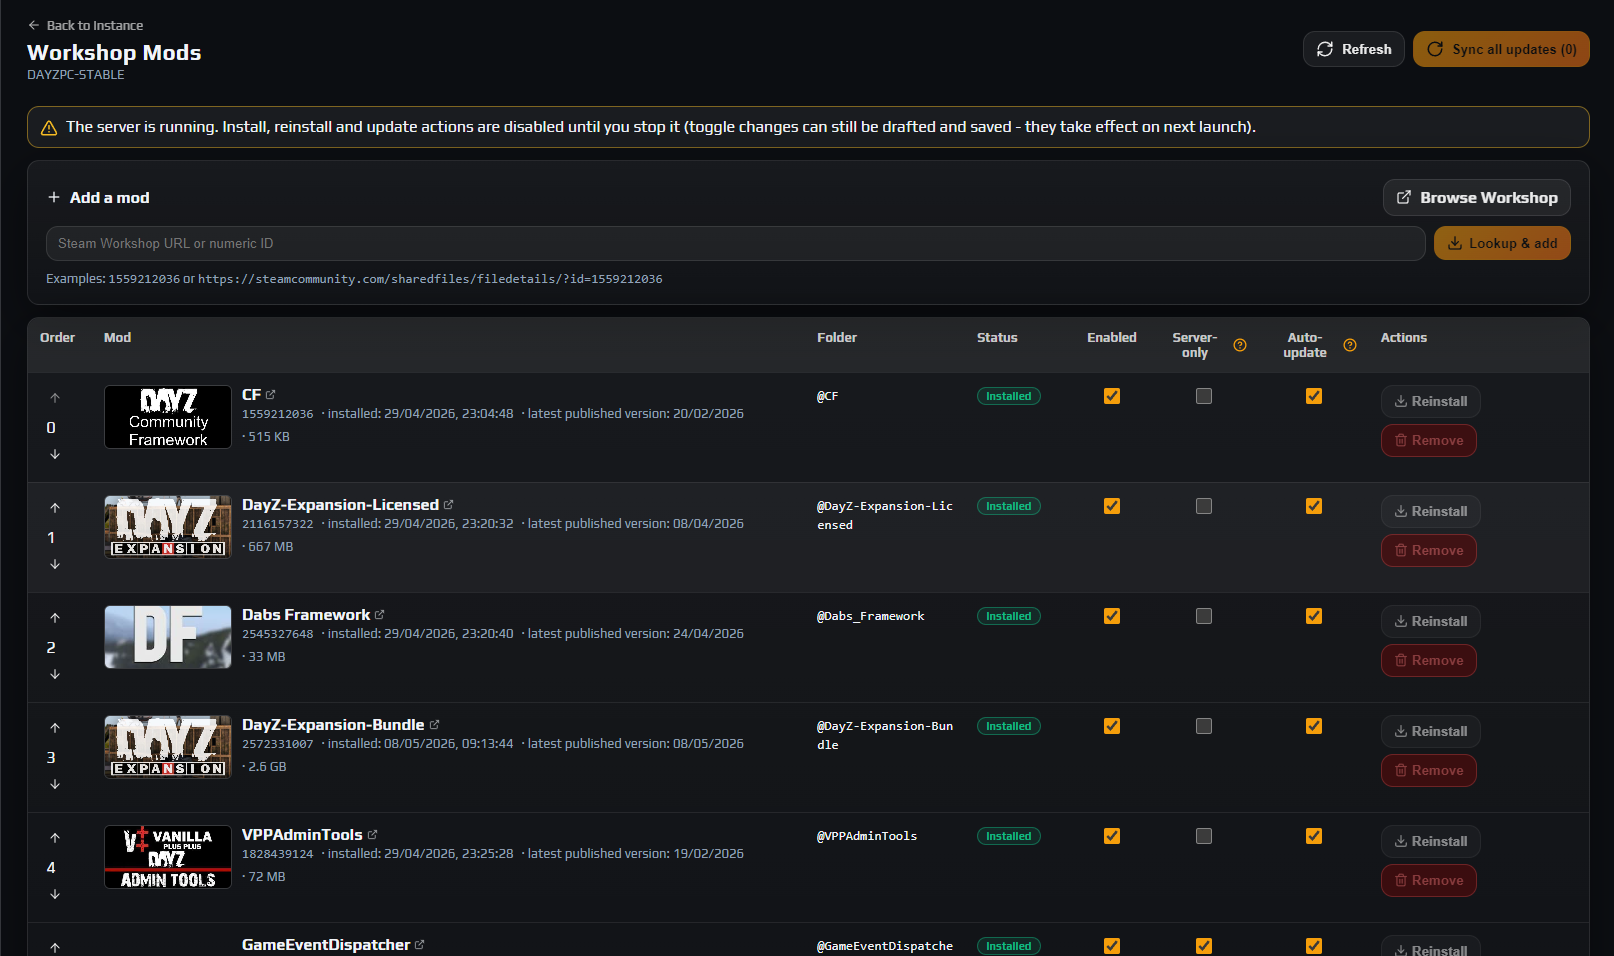Click Reinstall for Dabs Framework

(x=1431, y=621)
